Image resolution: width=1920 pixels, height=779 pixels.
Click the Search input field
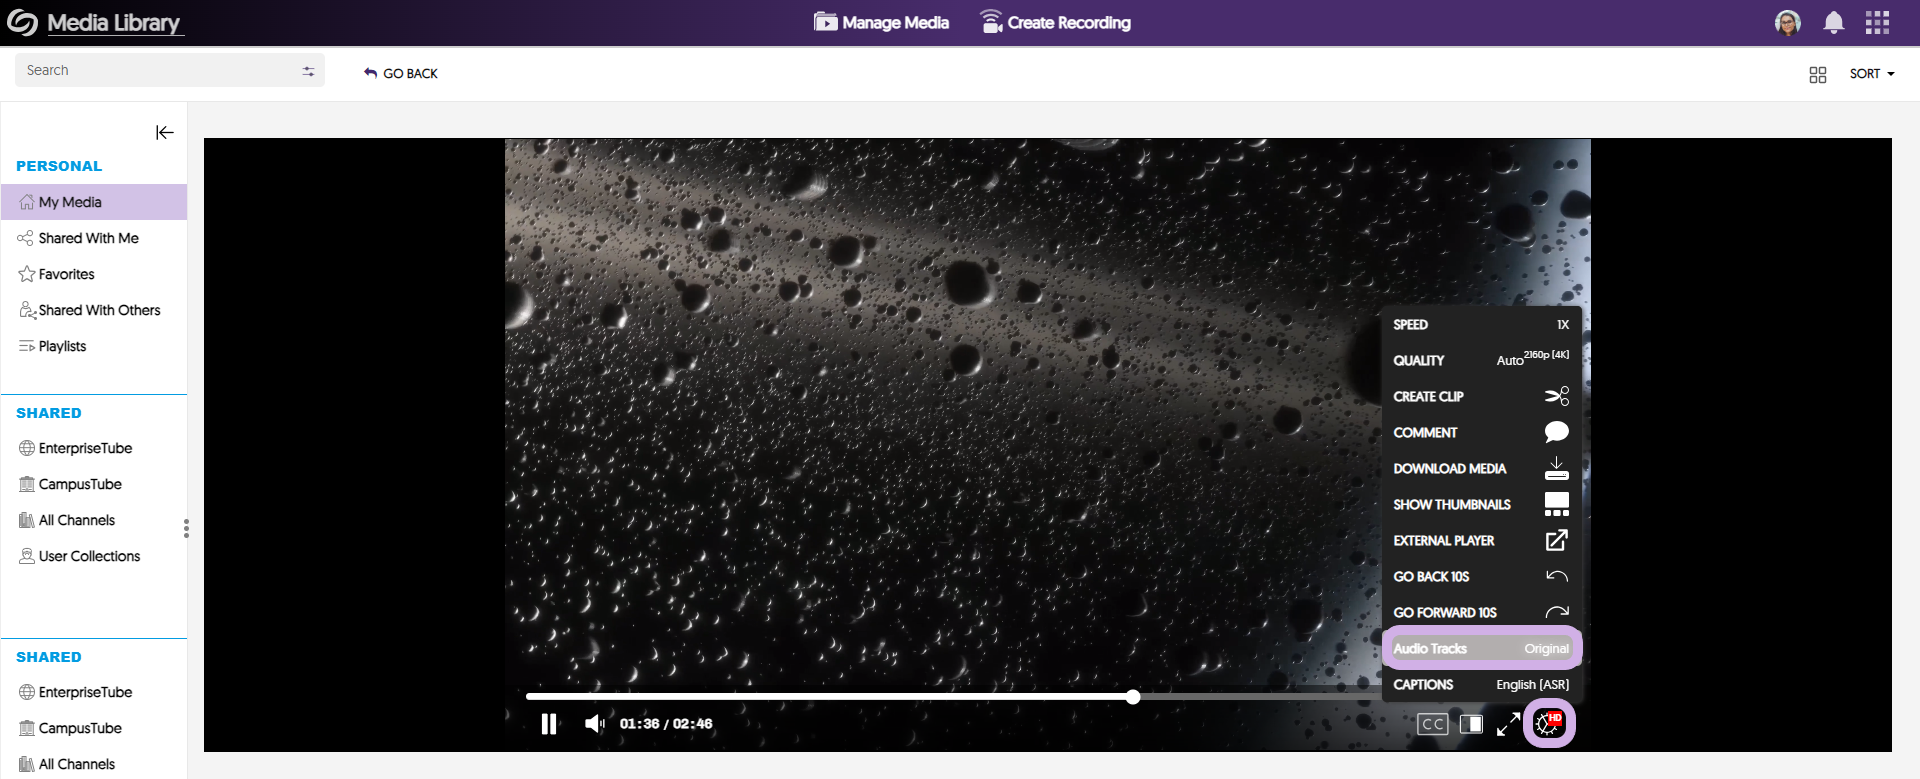(x=160, y=70)
